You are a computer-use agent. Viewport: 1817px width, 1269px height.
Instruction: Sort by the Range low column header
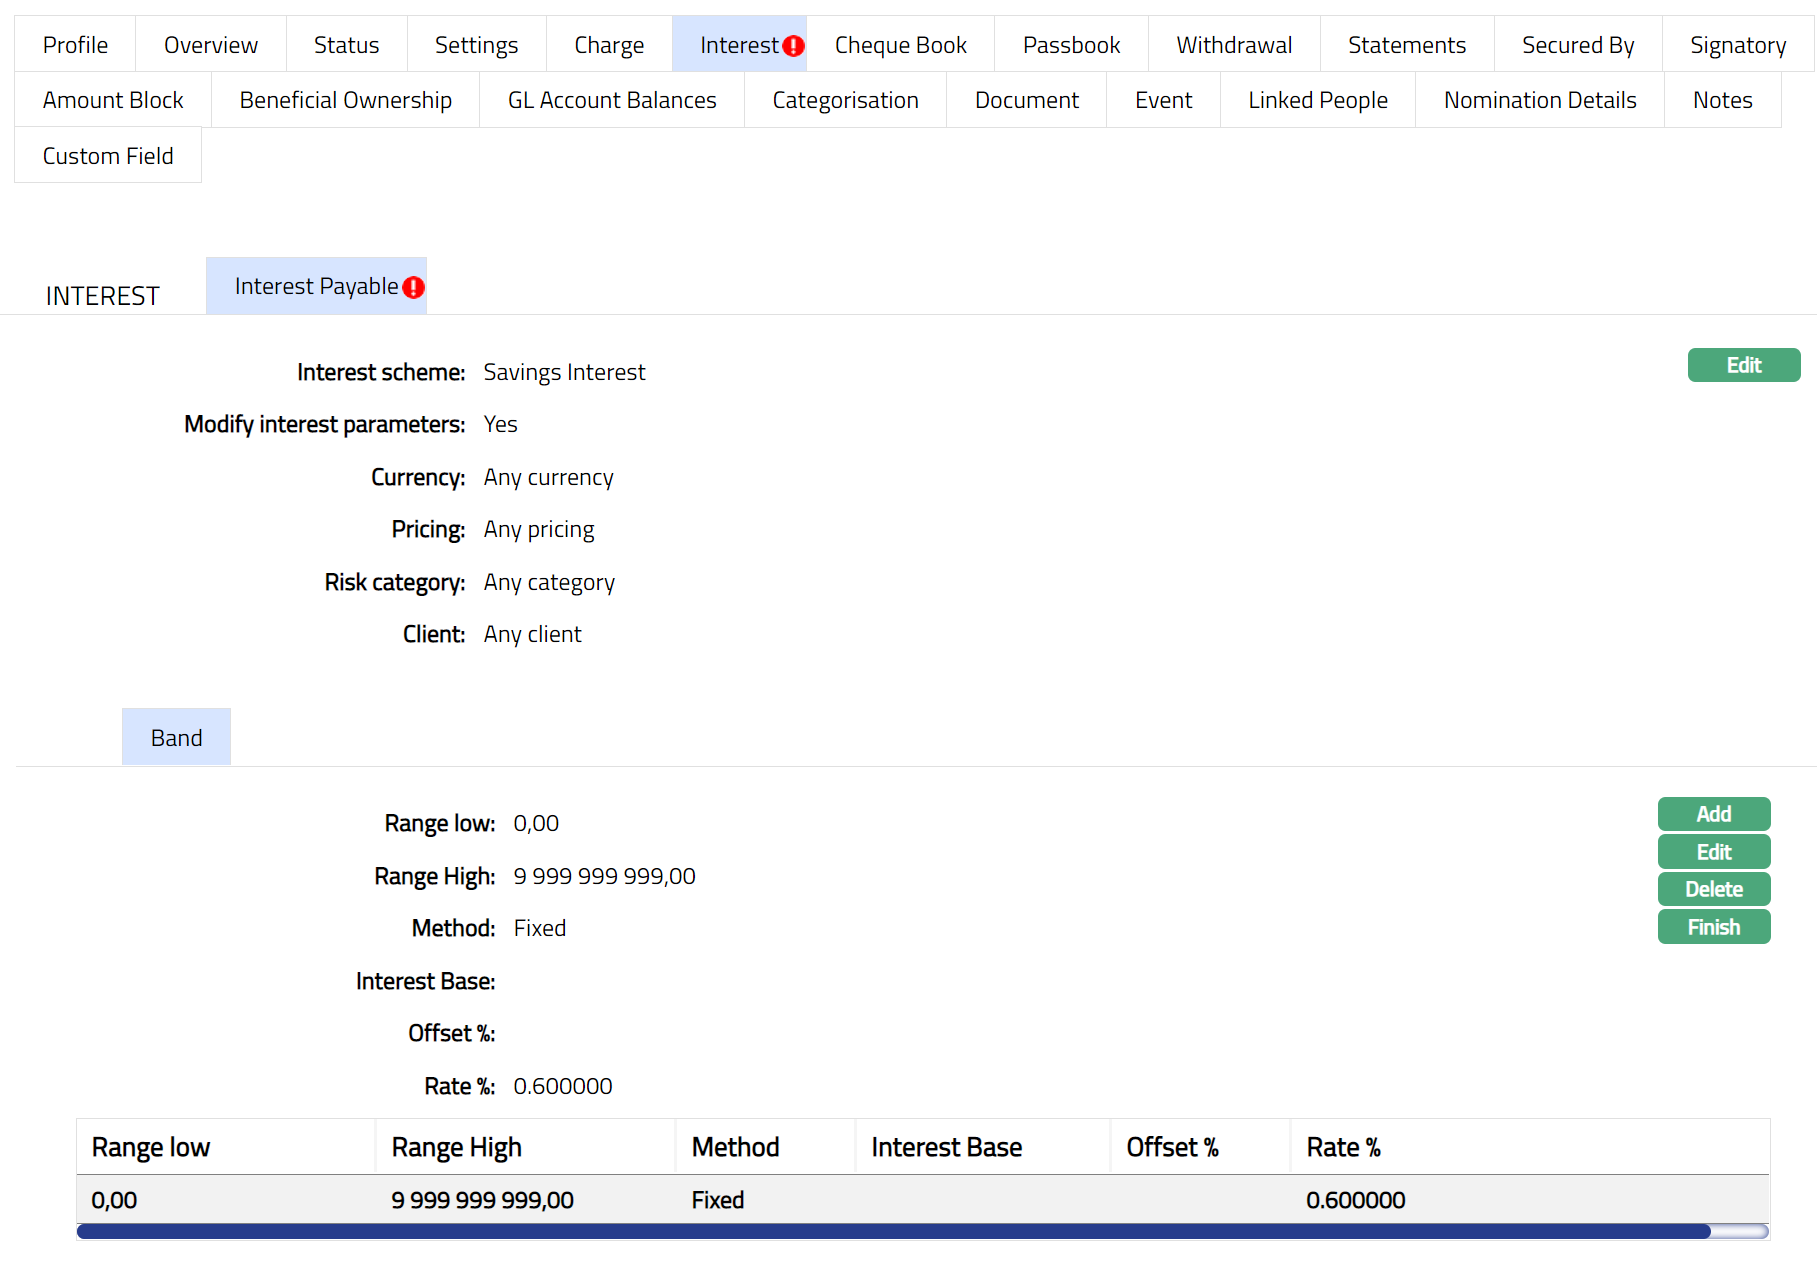(x=151, y=1147)
